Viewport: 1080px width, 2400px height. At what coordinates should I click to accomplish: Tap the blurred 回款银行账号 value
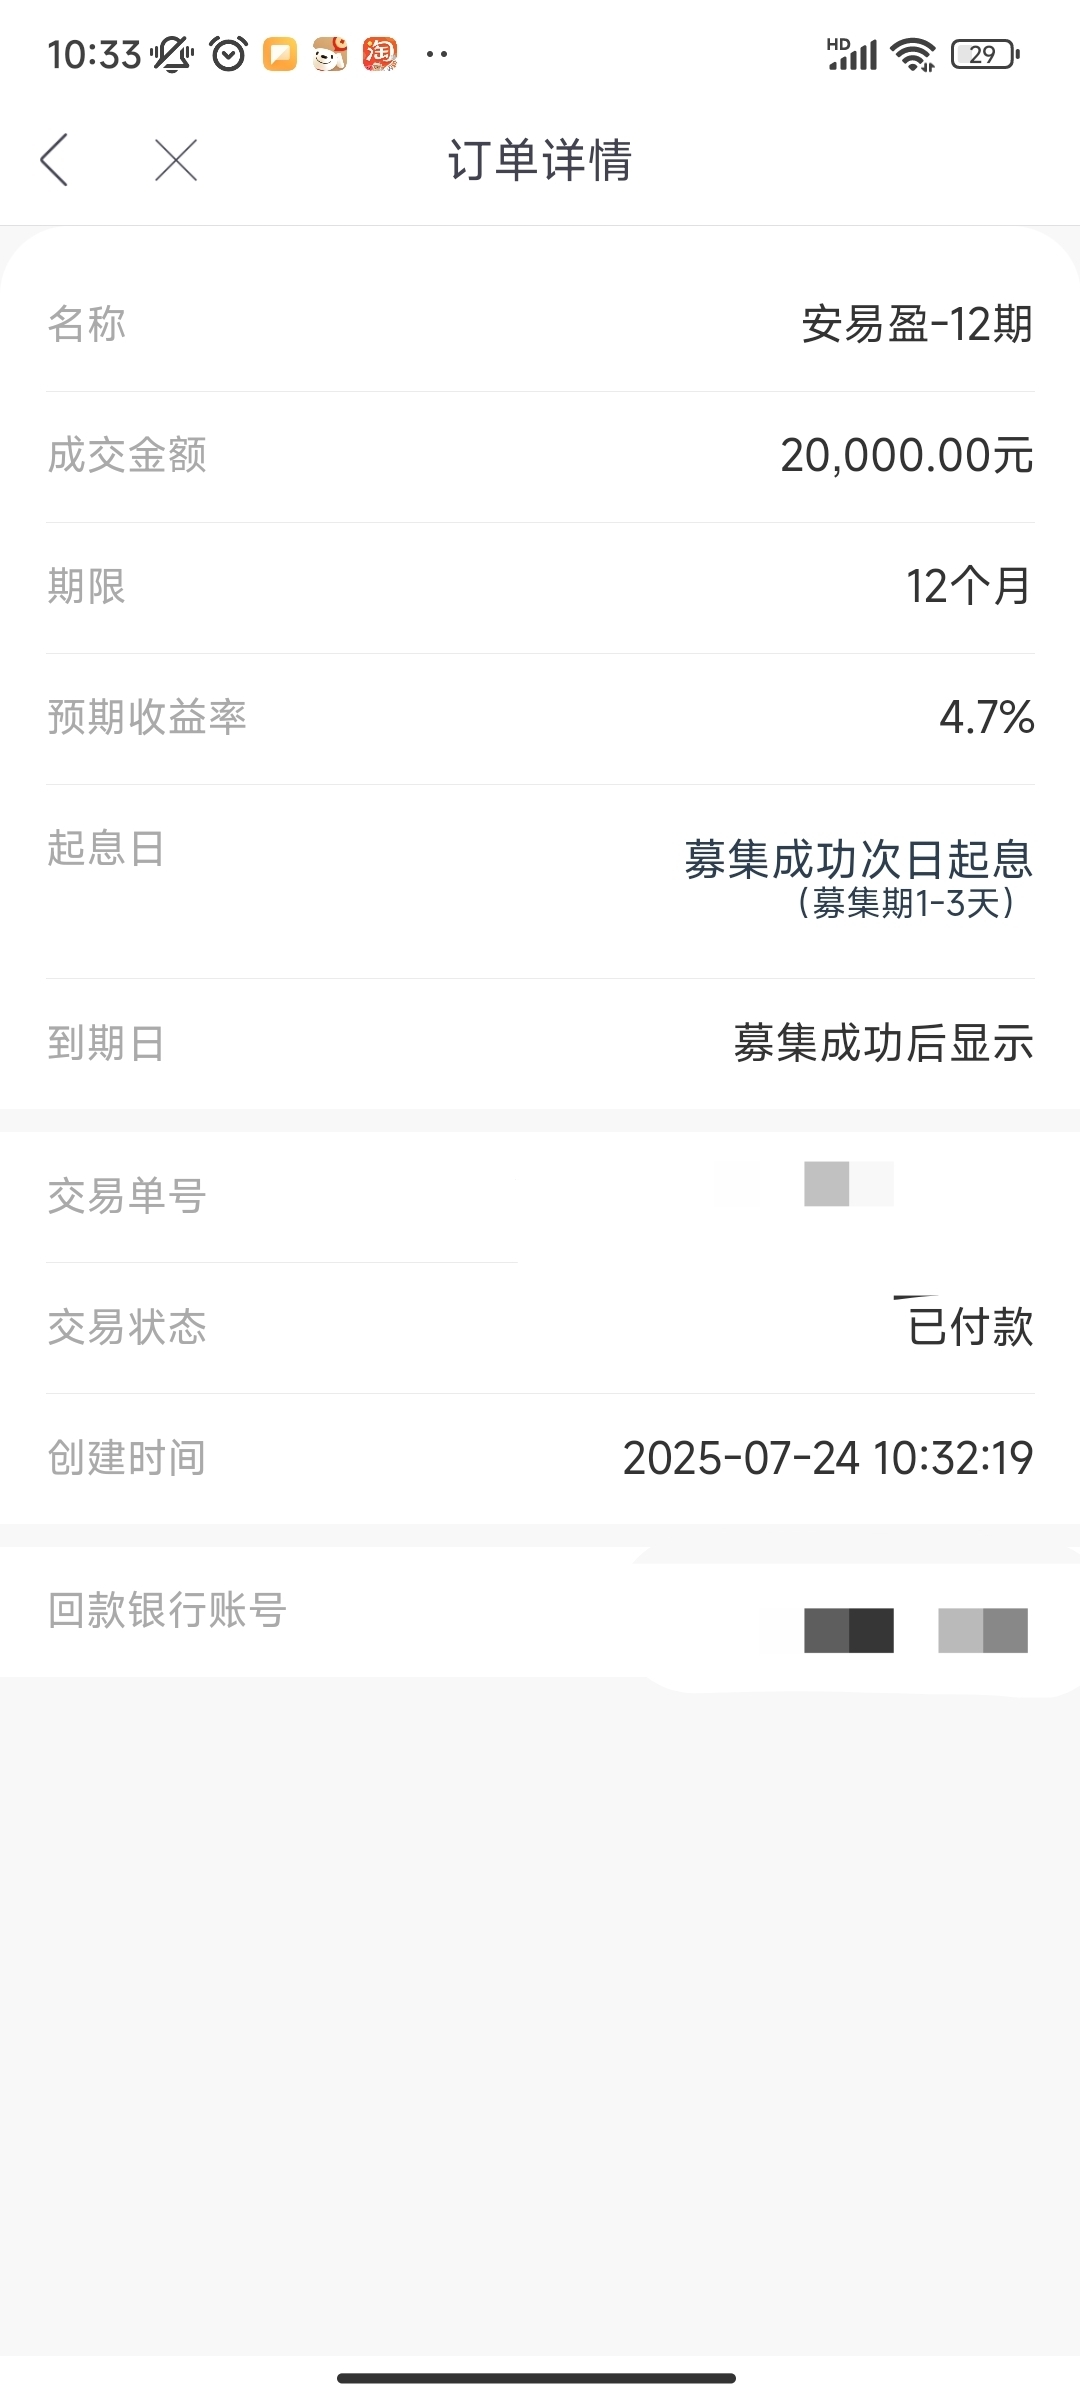pyautogui.click(x=916, y=1630)
